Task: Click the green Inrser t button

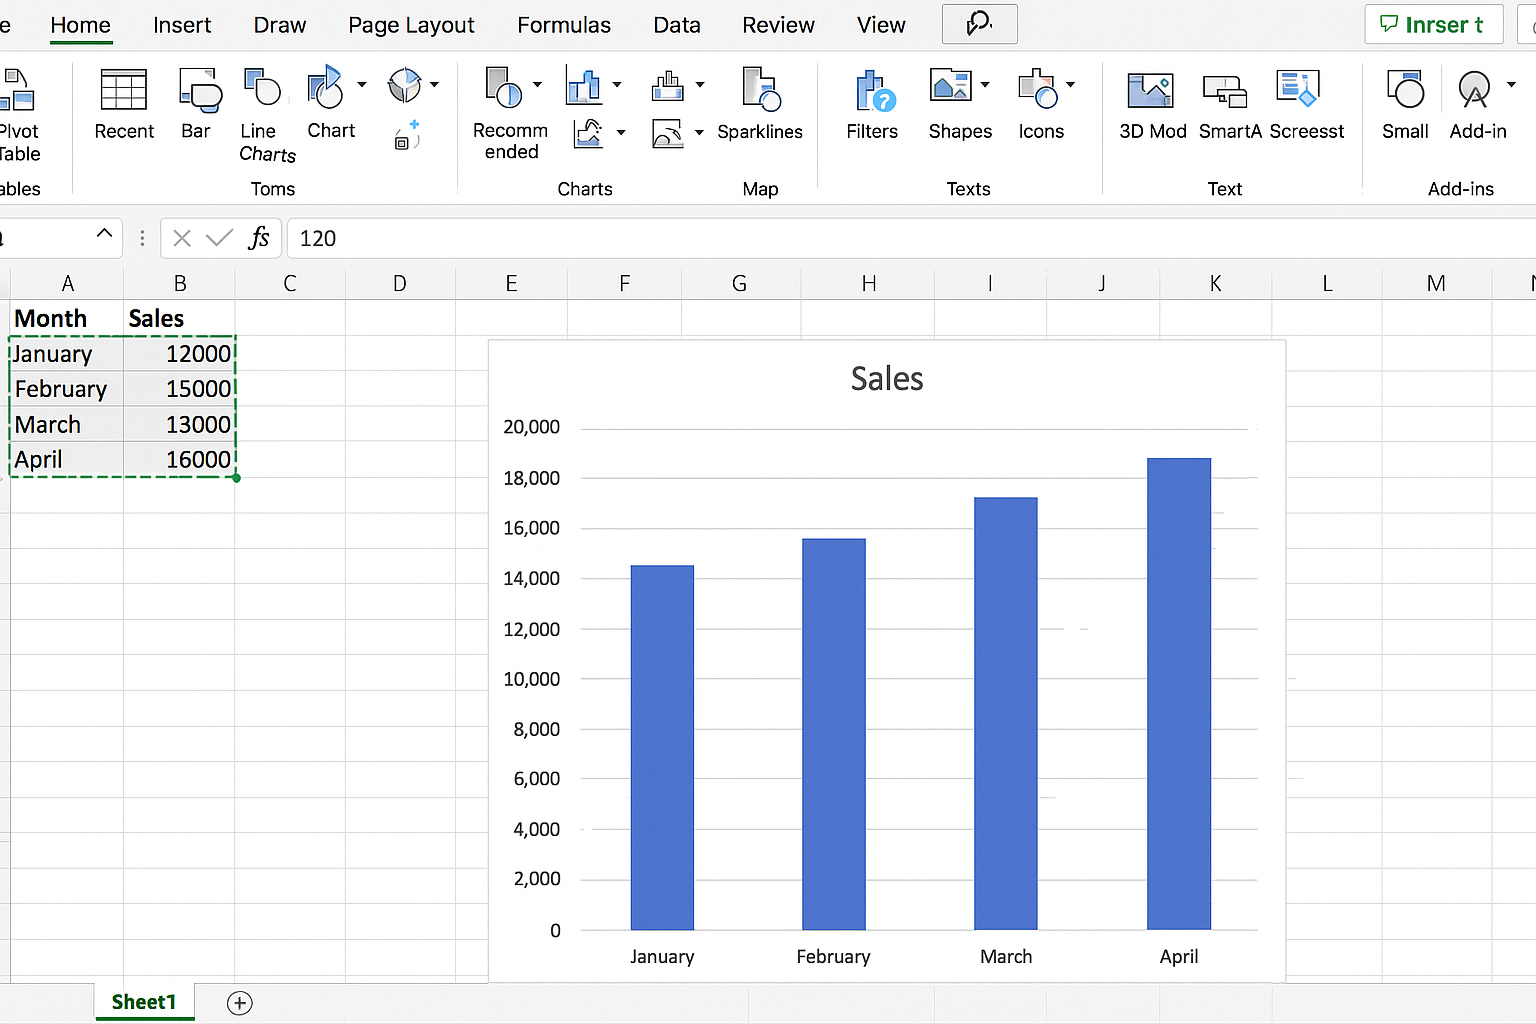Action: coord(1433,24)
